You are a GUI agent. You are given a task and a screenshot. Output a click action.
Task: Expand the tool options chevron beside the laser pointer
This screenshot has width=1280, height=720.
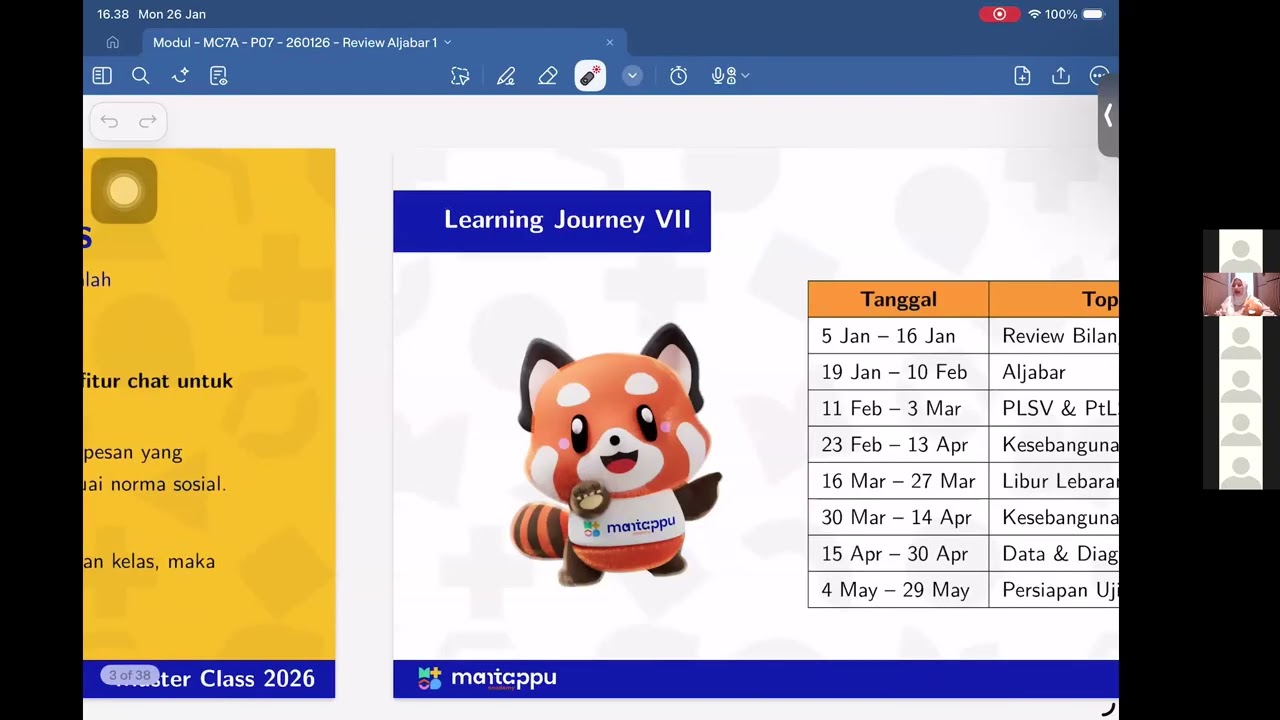(632, 76)
